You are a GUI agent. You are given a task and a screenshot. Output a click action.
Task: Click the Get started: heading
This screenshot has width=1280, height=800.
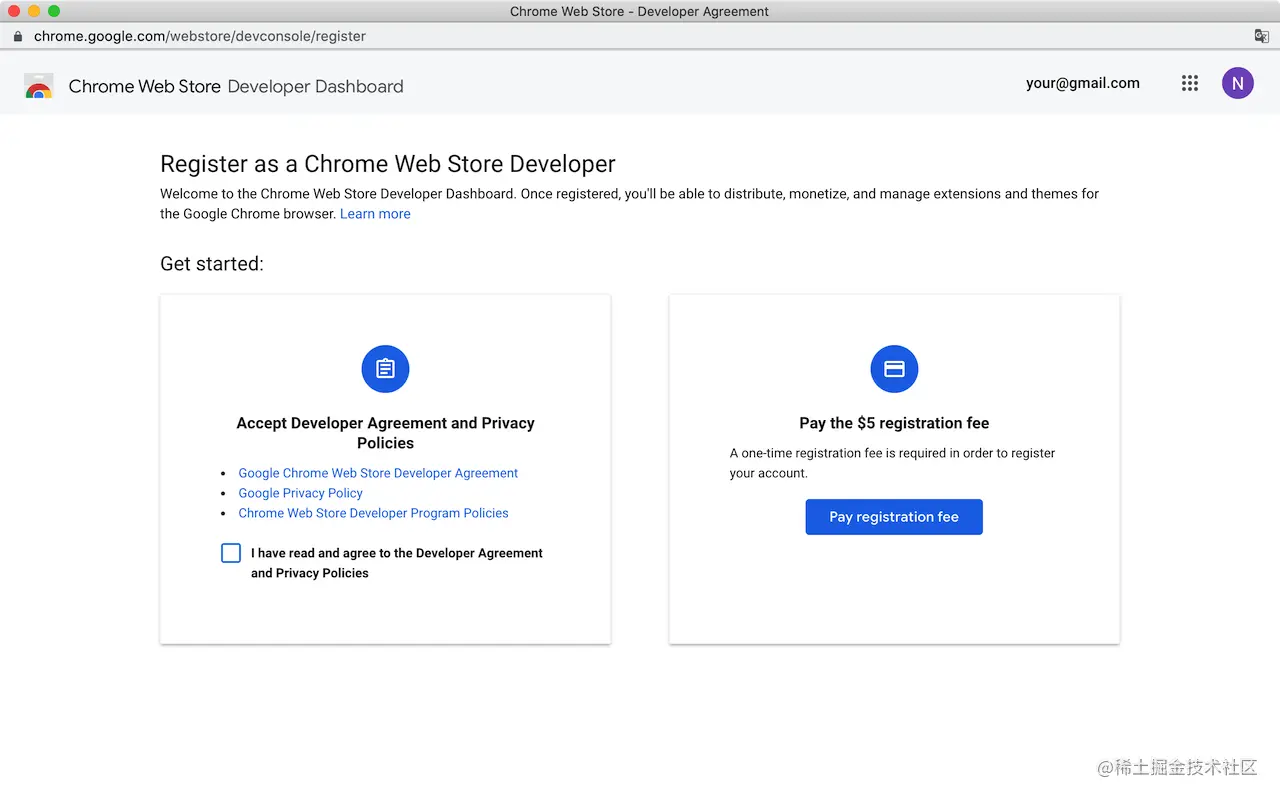212,264
